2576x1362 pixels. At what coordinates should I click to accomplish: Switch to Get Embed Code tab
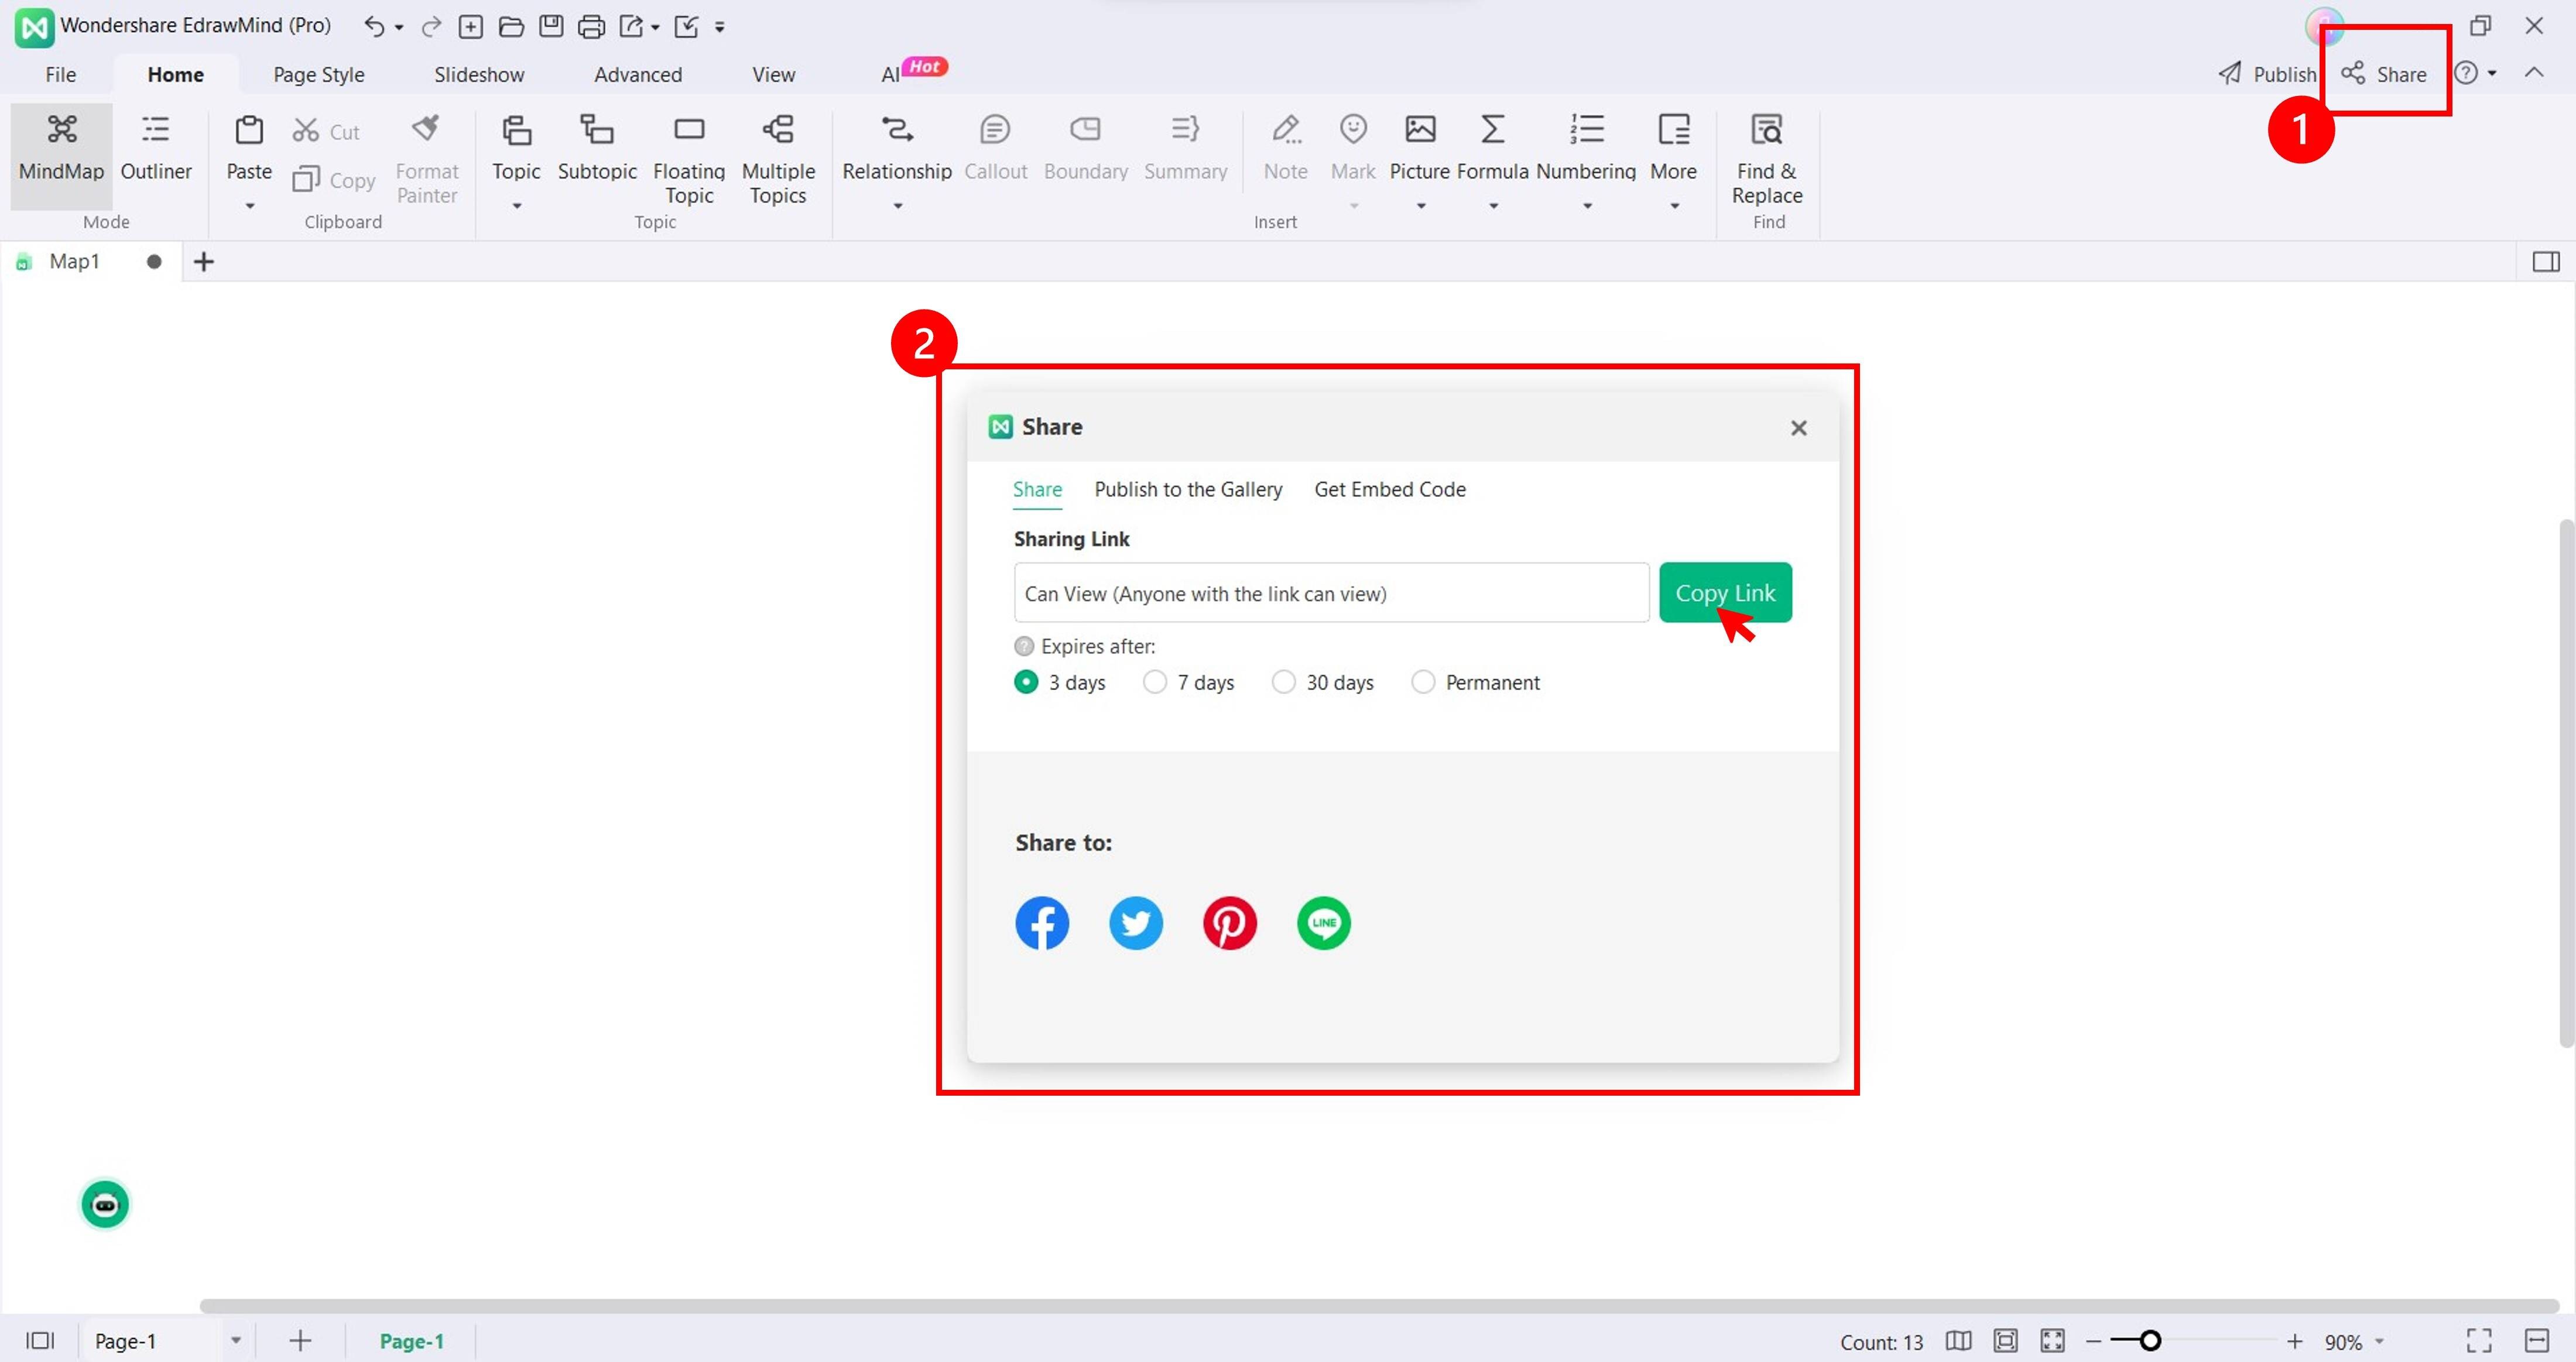(x=1389, y=489)
